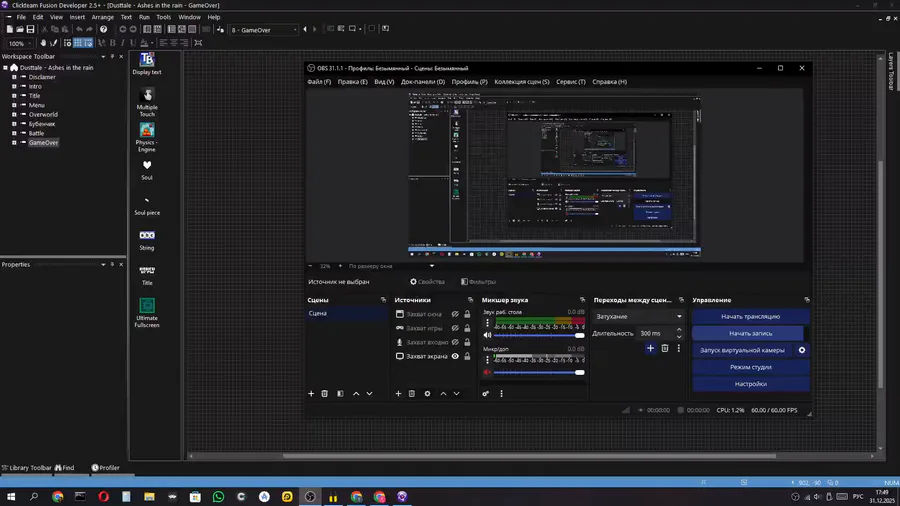Click the Режим студии button in OBS

[x=751, y=367]
